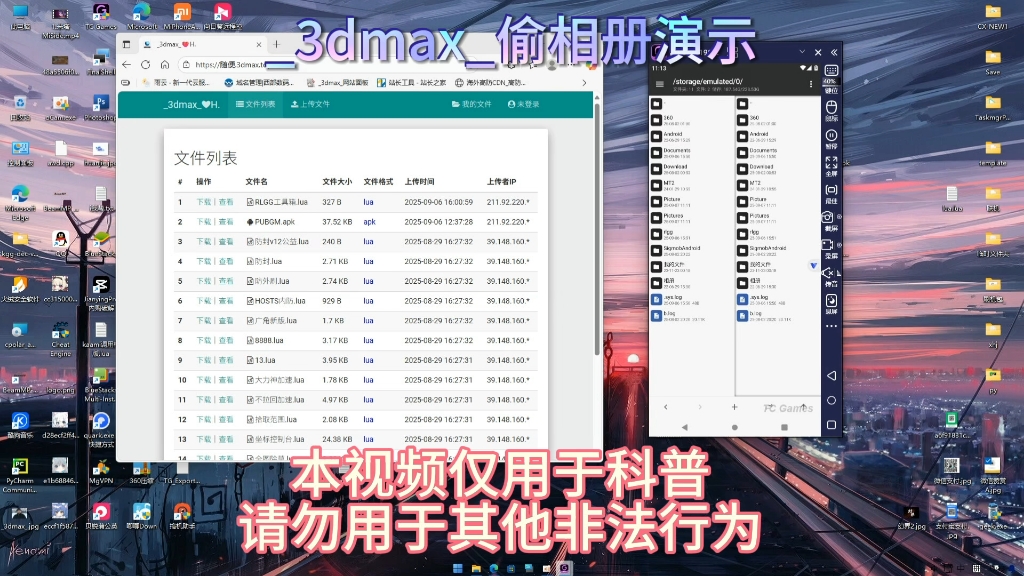Image resolution: width=1024 pixels, height=576 pixels.
Task: Open the emulator title bar dropdown
Action: point(802,52)
